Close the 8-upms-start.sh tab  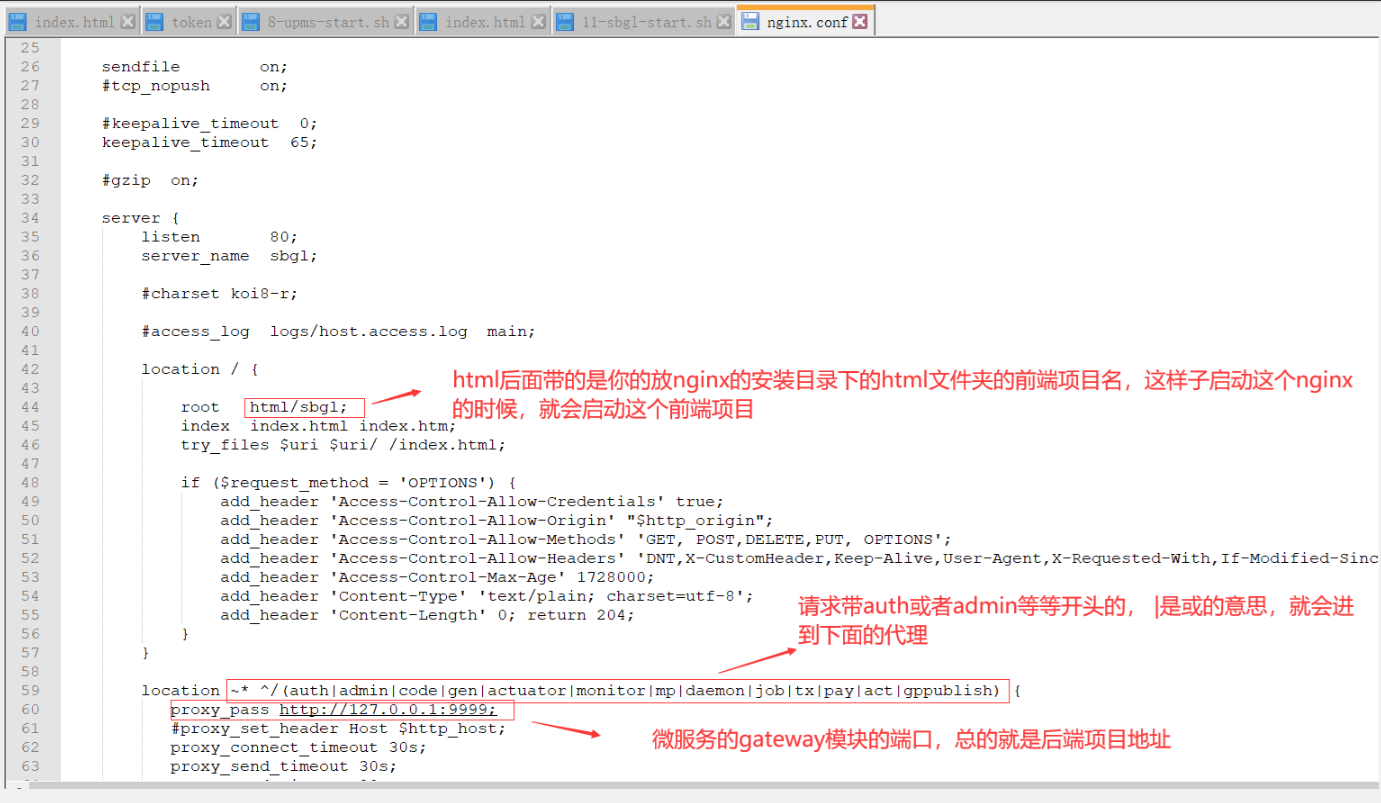[402, 22]
